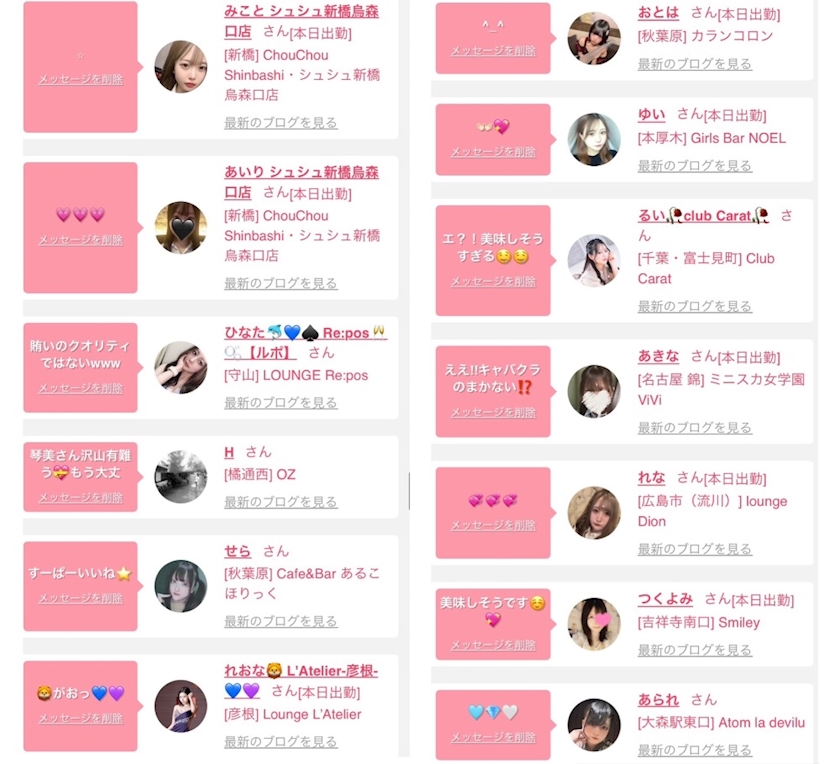840x764 pixels.
Task: View latest blog of れな at lounge Dion
Action: point(695,549)
